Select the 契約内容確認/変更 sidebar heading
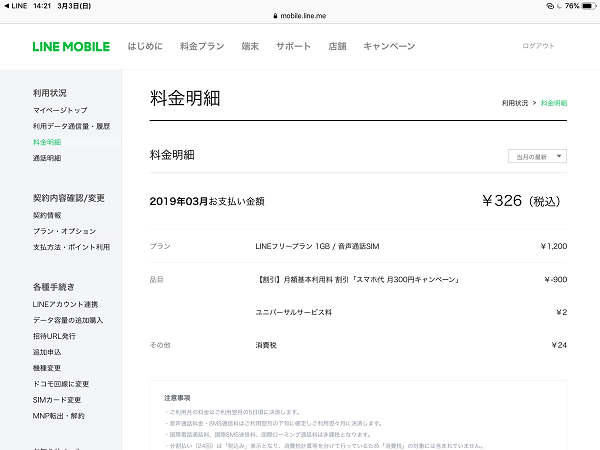 pyautogui.click(x=69, y=198)
